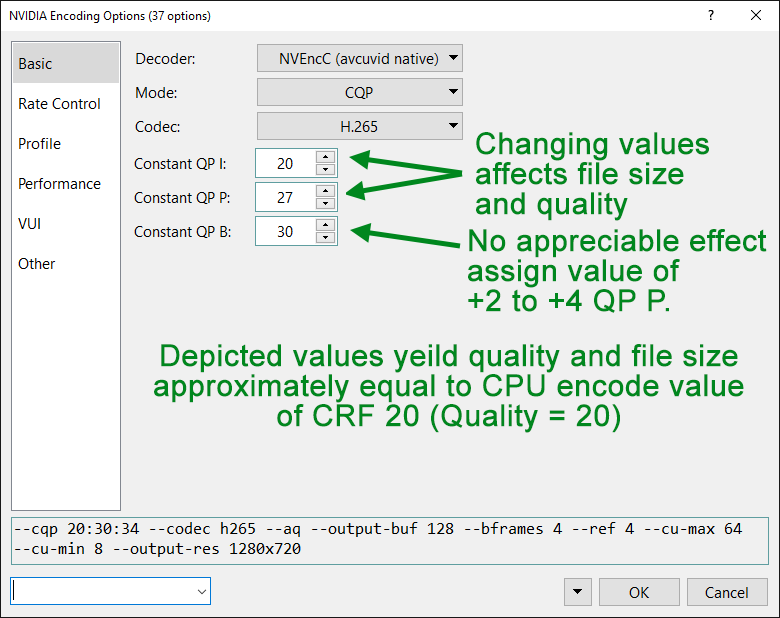Expand the bottom-left search combo box
This screenshot has width=780, height=618.
[x=201, y=591]
